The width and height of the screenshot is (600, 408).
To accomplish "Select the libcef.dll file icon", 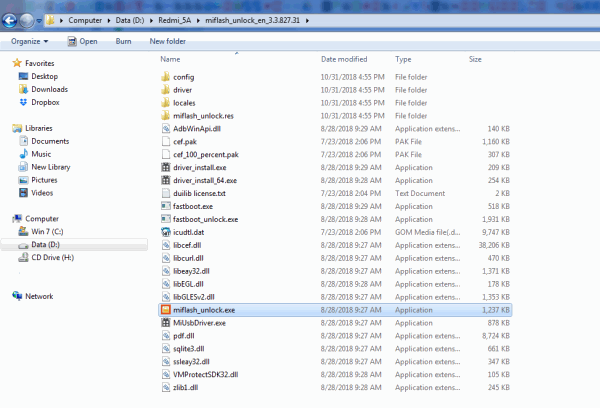I will 165,245.
